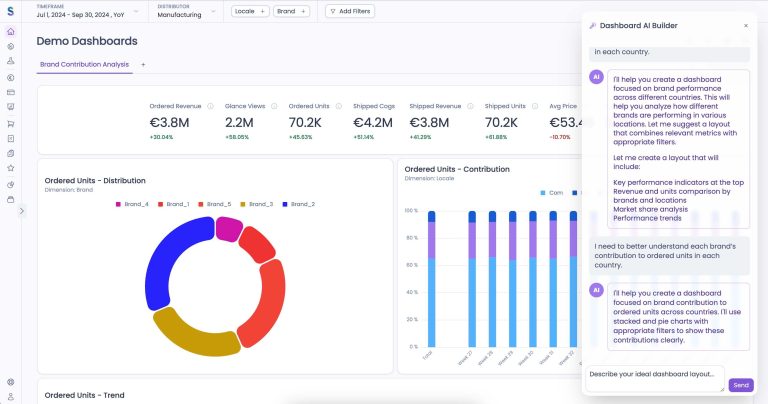The width and height of the screenshot is (768, 404).
Task: Toggle Brand_4 legend item in donut chart
Action: 134,204
